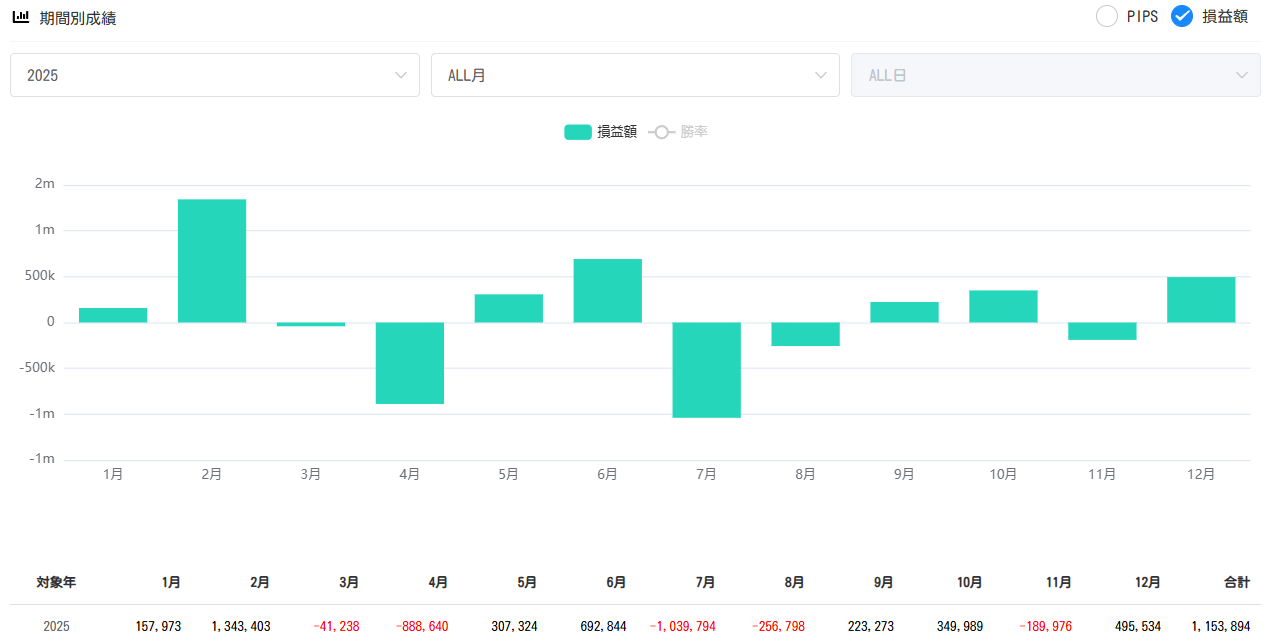
Task: Click the 157,973 January value
Action: click(x=158, y=627)
